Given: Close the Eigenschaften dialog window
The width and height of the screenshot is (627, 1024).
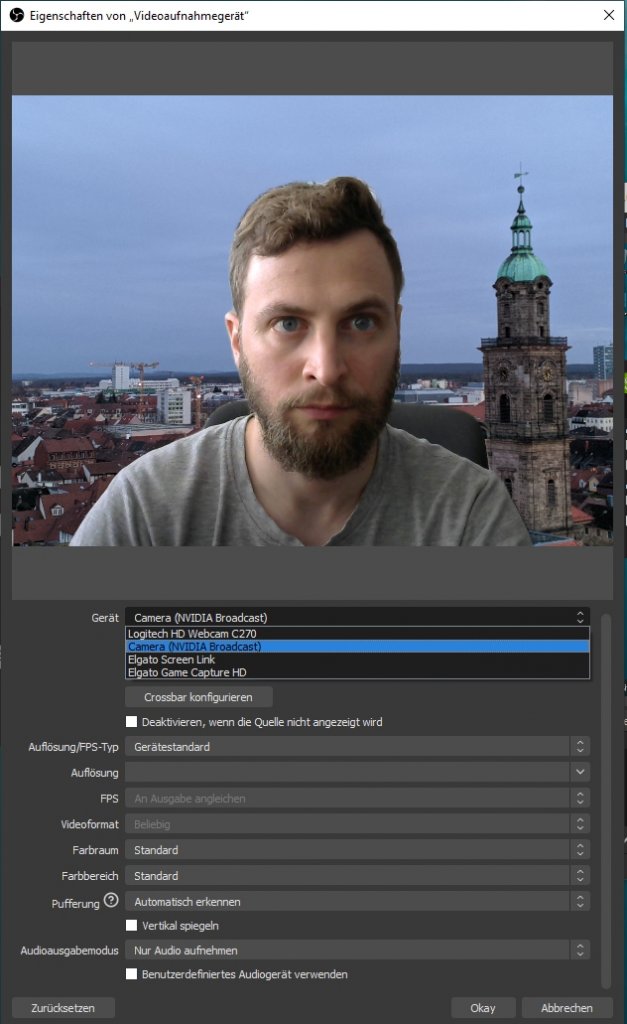Looking at the screenshot, I should (609, 15).
